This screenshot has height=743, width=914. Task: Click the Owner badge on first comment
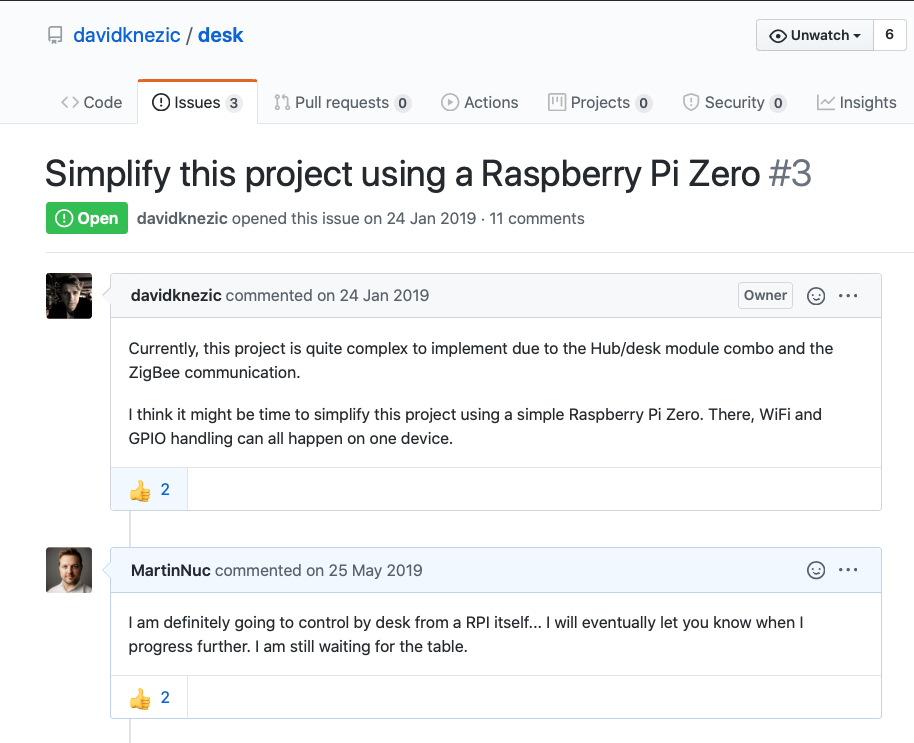[765, 295]
